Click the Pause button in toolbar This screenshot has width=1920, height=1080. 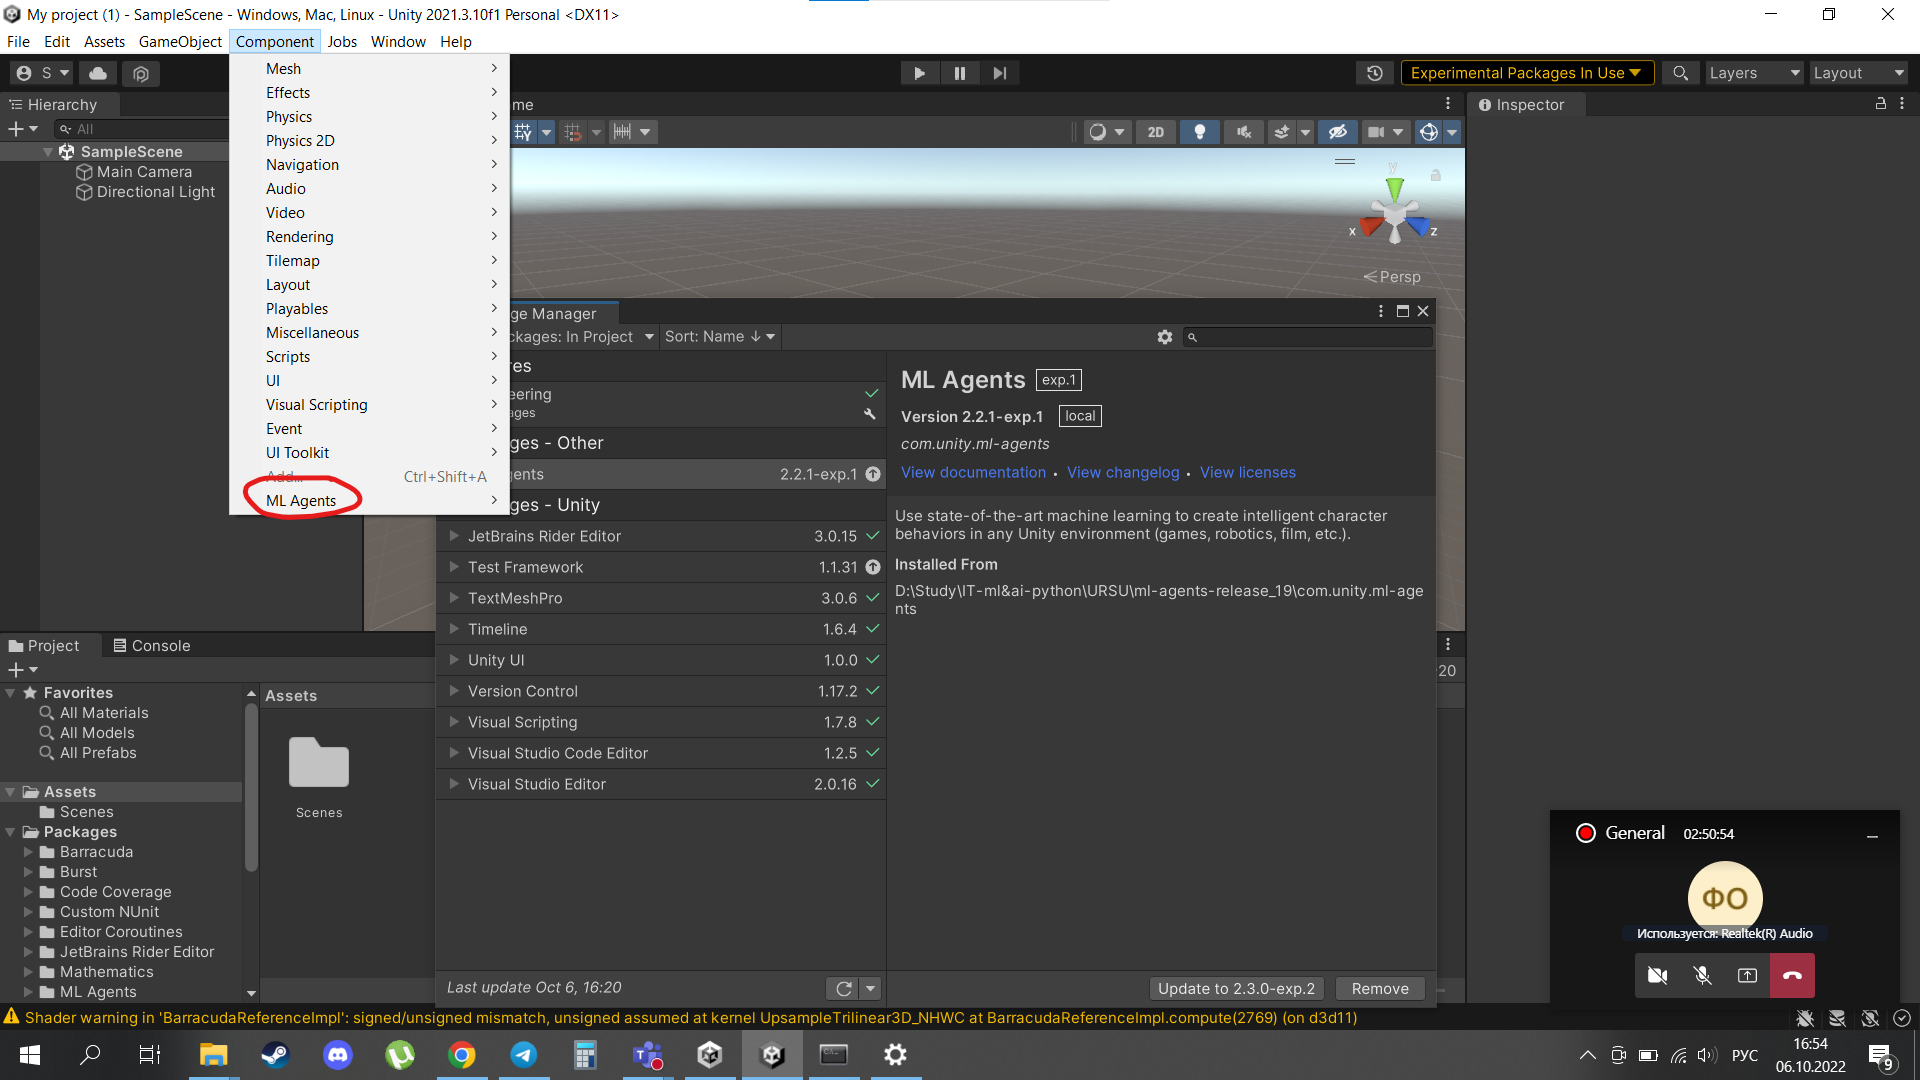(x=959, y=73)
